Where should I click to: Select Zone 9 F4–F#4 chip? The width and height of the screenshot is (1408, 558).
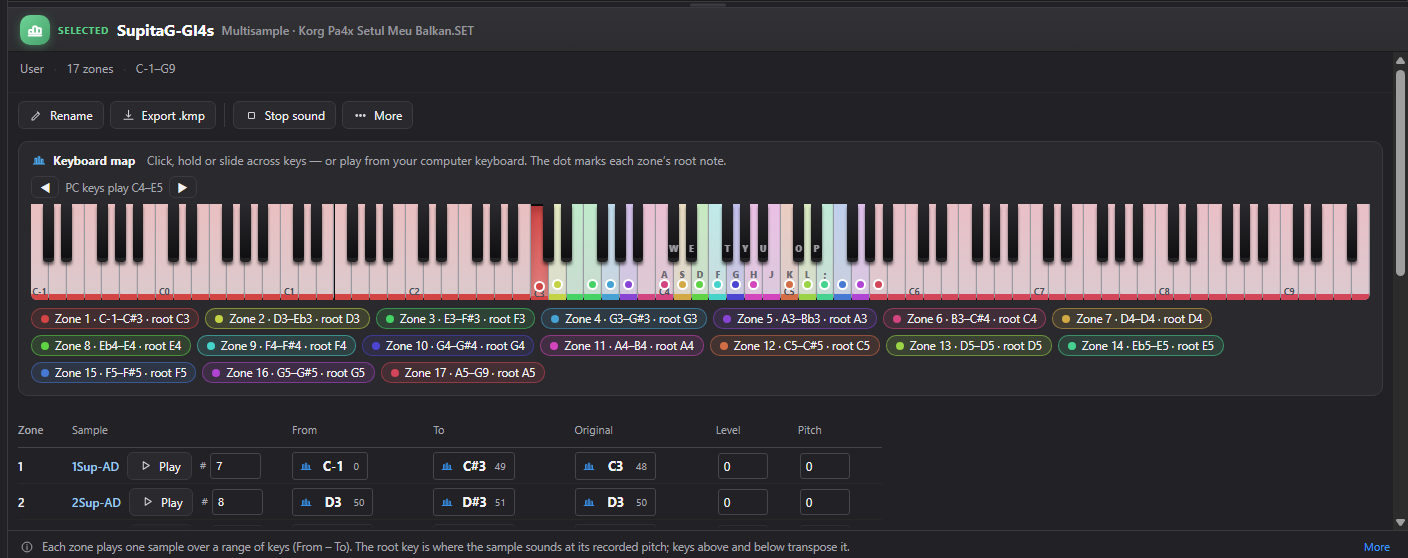[x=276, y=346]
